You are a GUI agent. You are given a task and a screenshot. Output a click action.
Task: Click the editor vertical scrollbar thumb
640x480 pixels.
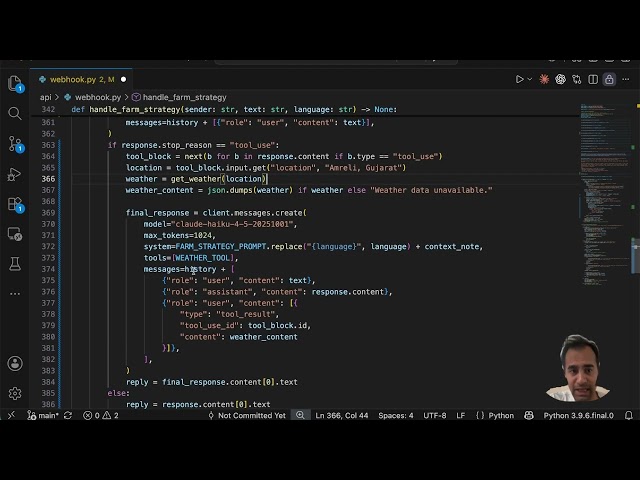636,256
